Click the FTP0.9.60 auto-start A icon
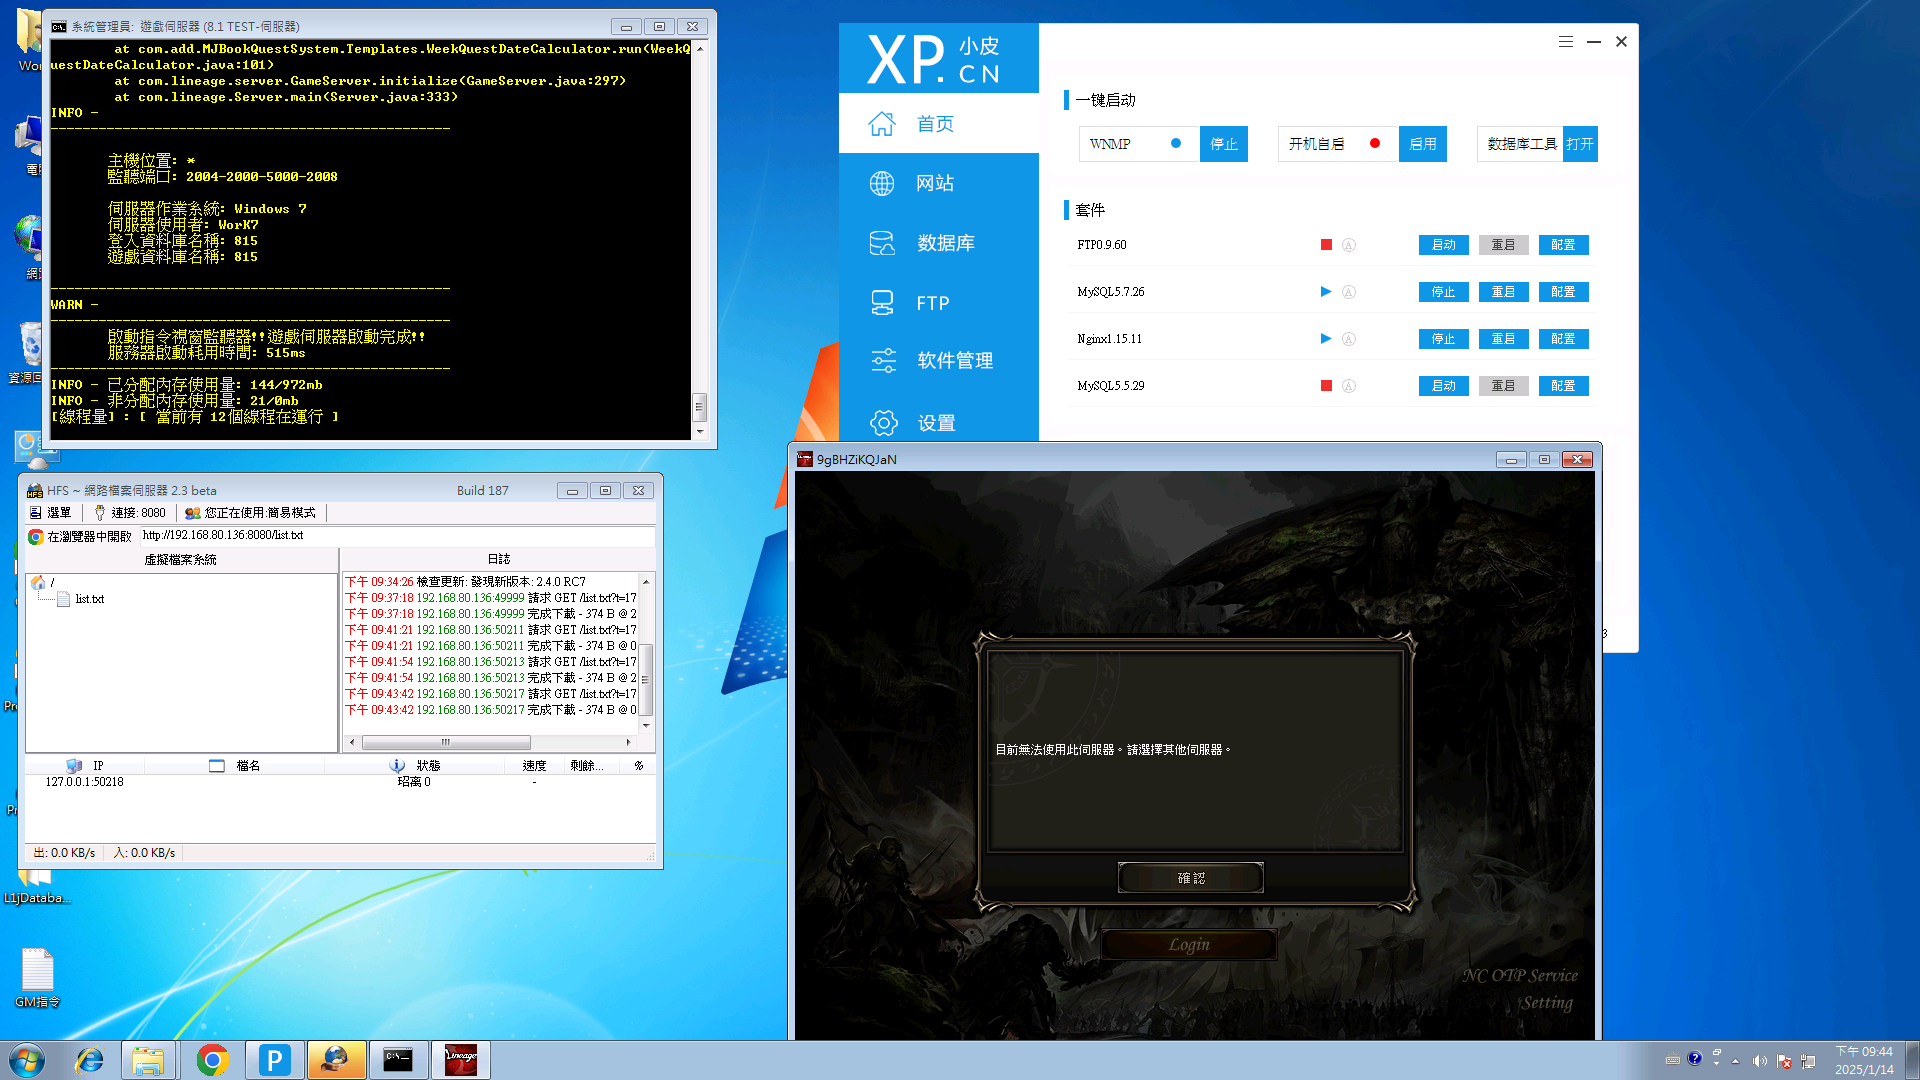Screen dimensions: 1920x1080 tap(1348, 245)
